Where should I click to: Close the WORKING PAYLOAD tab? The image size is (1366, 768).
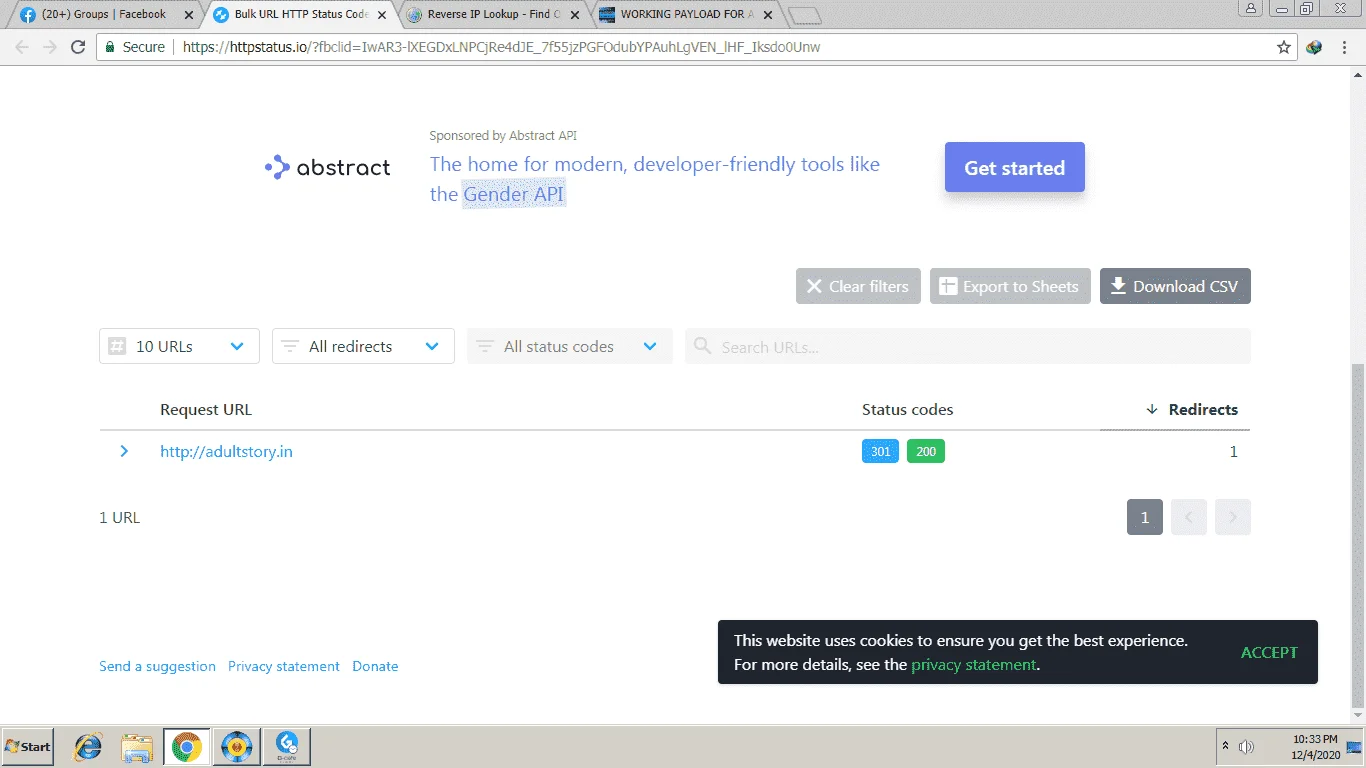[x=768, y=15]
